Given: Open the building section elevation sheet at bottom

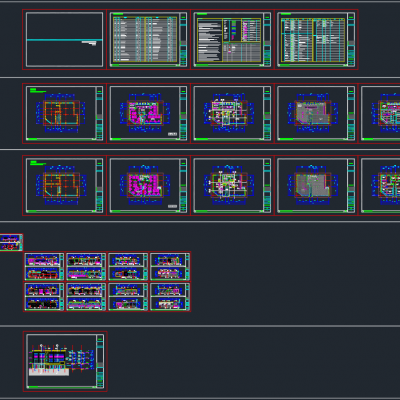Looking at the screenshot, I should coord(65,361).
